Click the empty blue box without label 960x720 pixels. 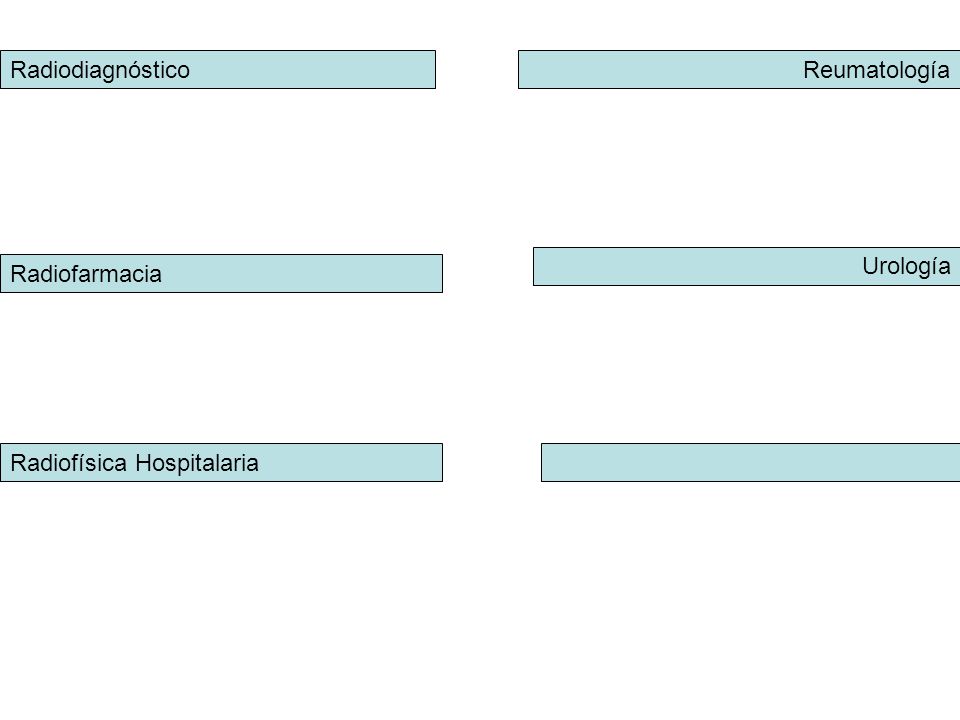click(751, 462)
